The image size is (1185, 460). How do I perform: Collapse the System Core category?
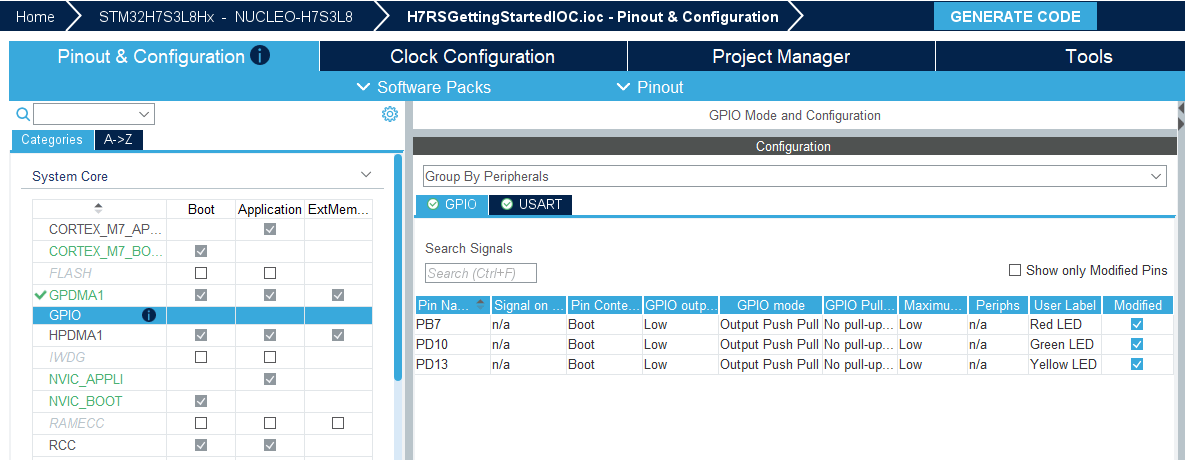tap(367, 175)
